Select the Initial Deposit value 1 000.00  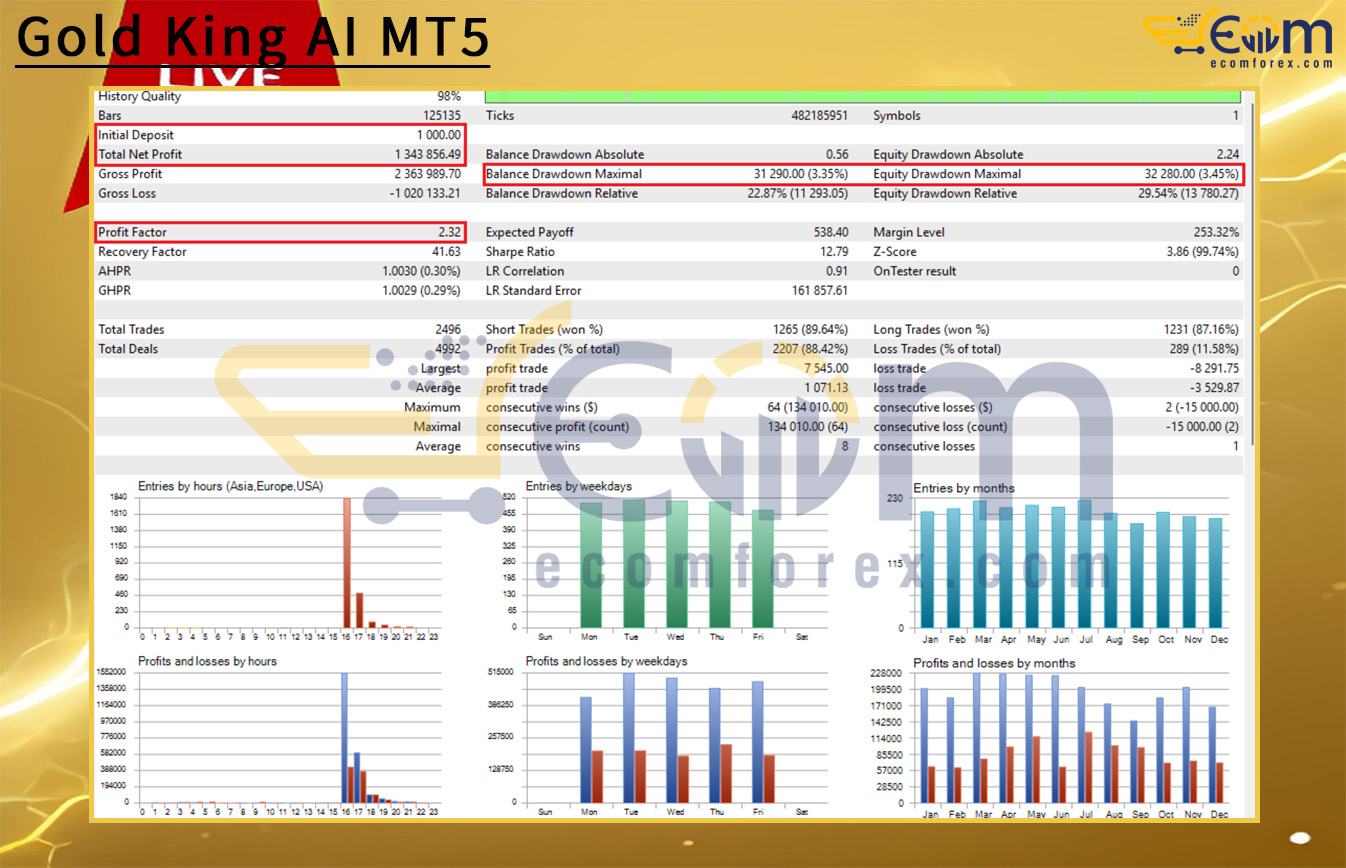point(438,135)
